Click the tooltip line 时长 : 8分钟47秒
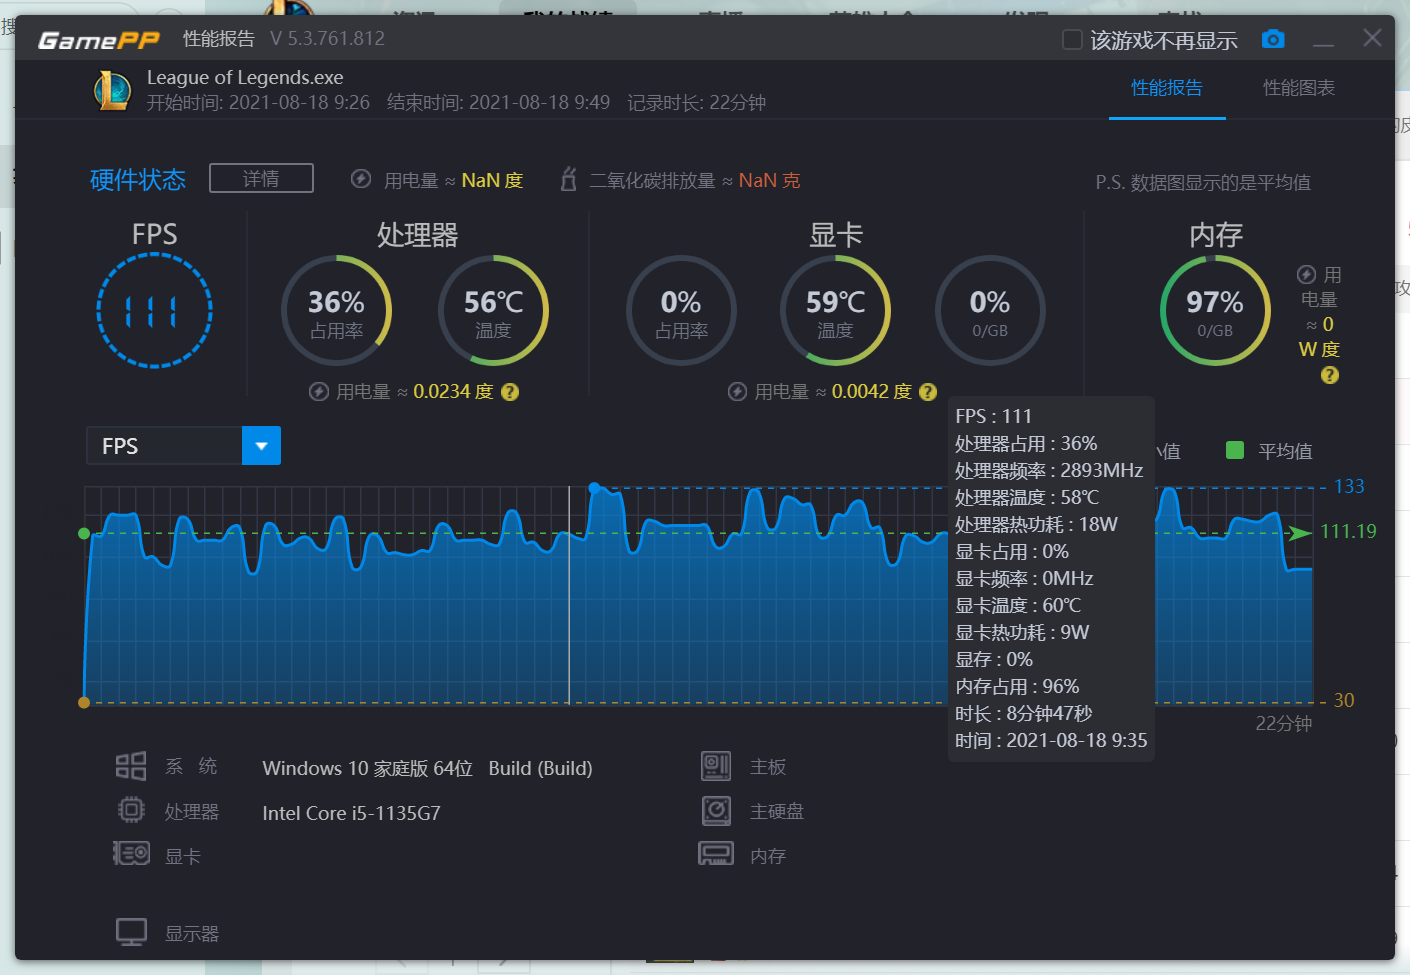Screen dimensions: 1410x975 coord(1023,713)
